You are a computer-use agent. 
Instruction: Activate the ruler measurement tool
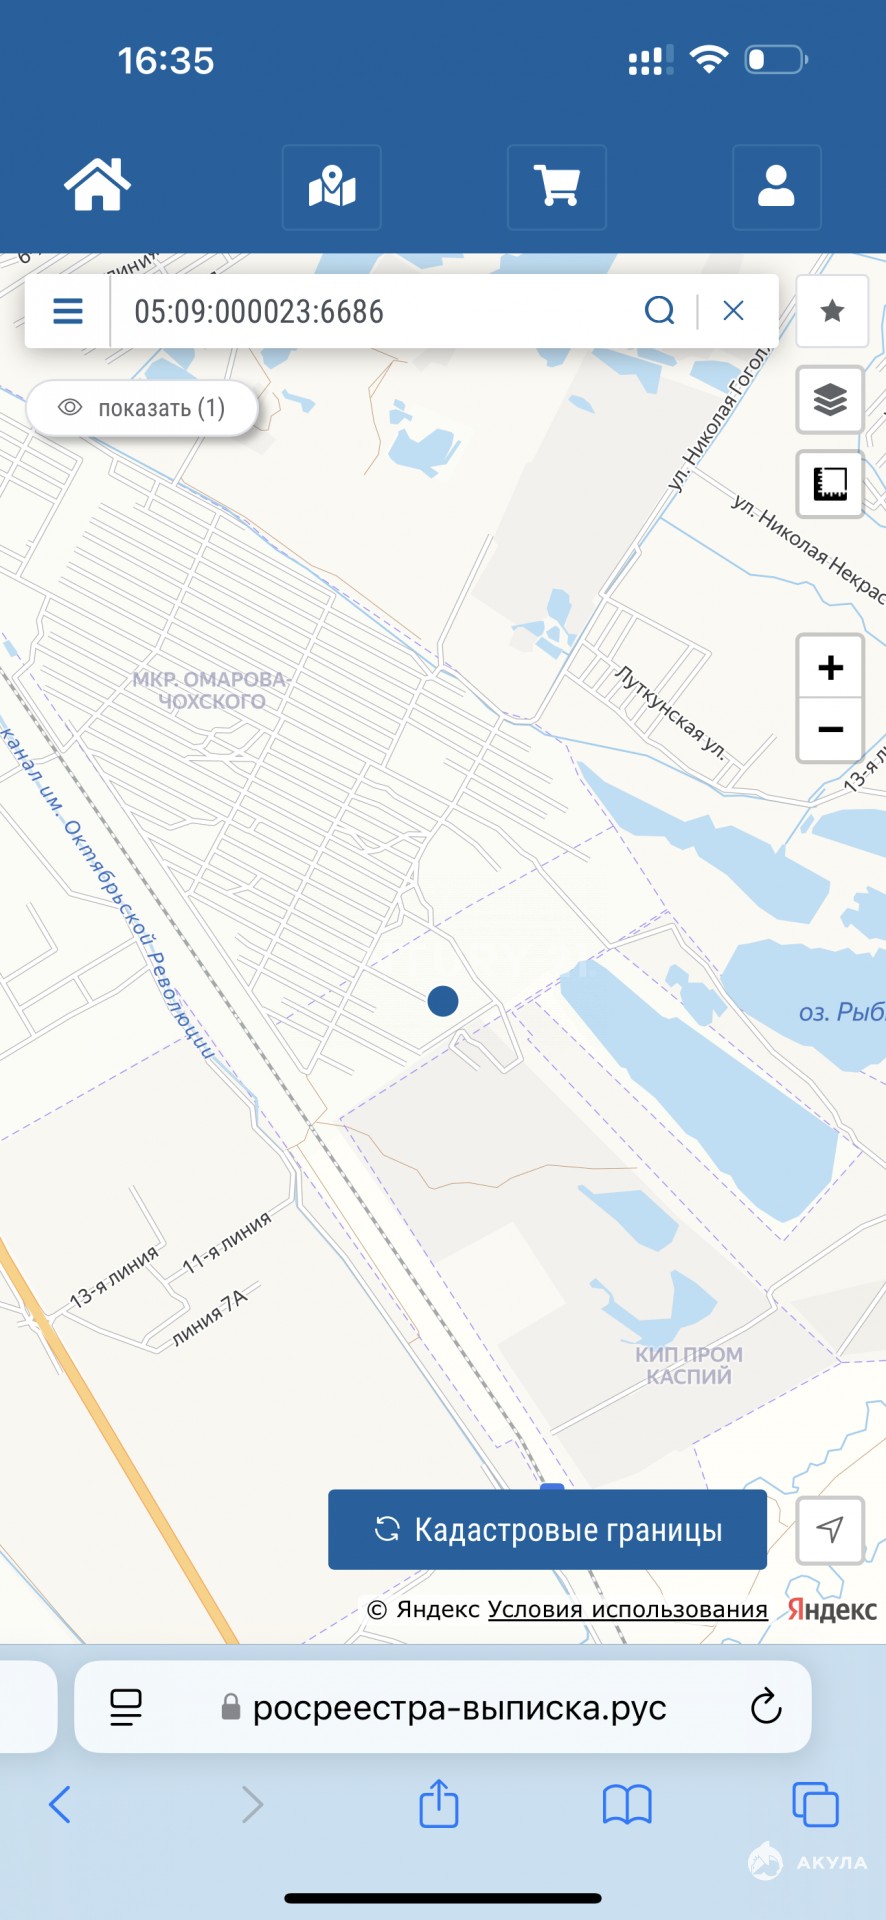830,484
